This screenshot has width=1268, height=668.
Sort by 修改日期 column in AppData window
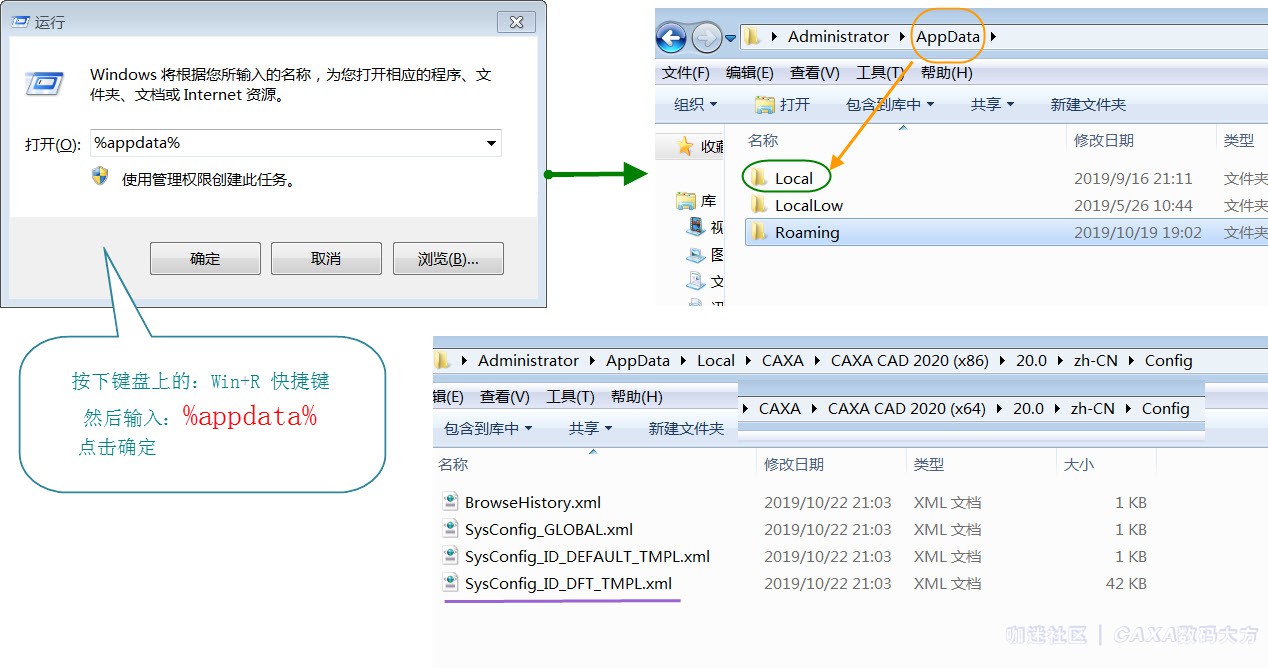(1103, 141)
